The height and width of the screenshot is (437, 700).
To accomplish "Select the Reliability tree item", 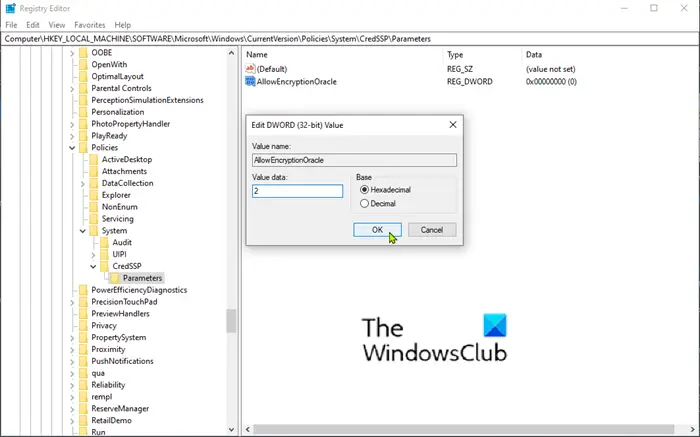I will 108,385.
